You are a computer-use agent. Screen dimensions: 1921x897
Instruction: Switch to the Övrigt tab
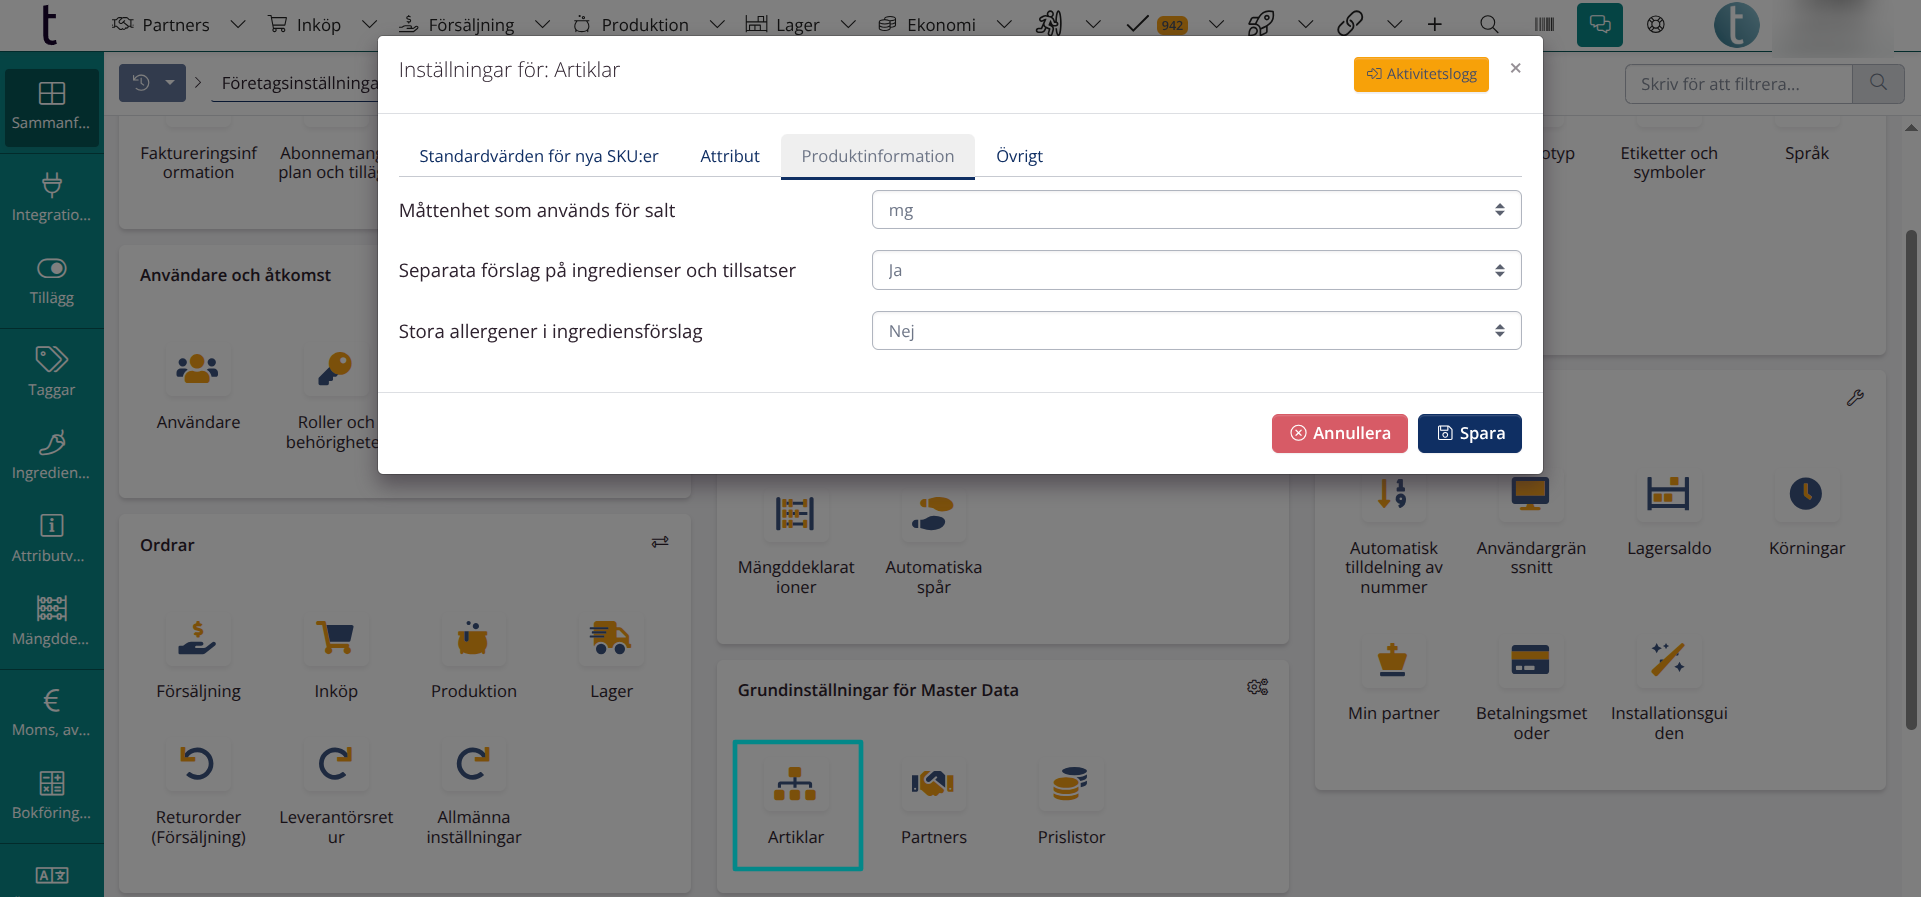[1019, 156]
